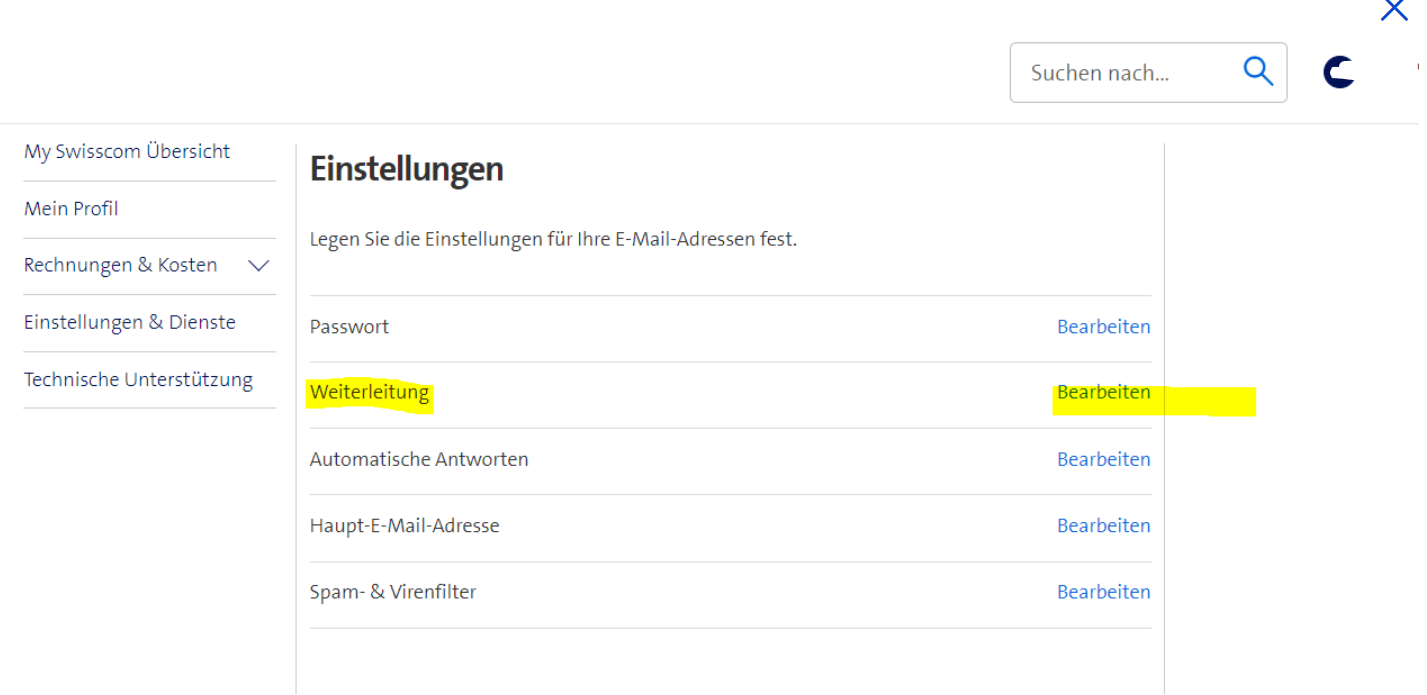
Task: Select the Haupt-E-Mail-Adresse row label
Action: [x=404, y=526]
